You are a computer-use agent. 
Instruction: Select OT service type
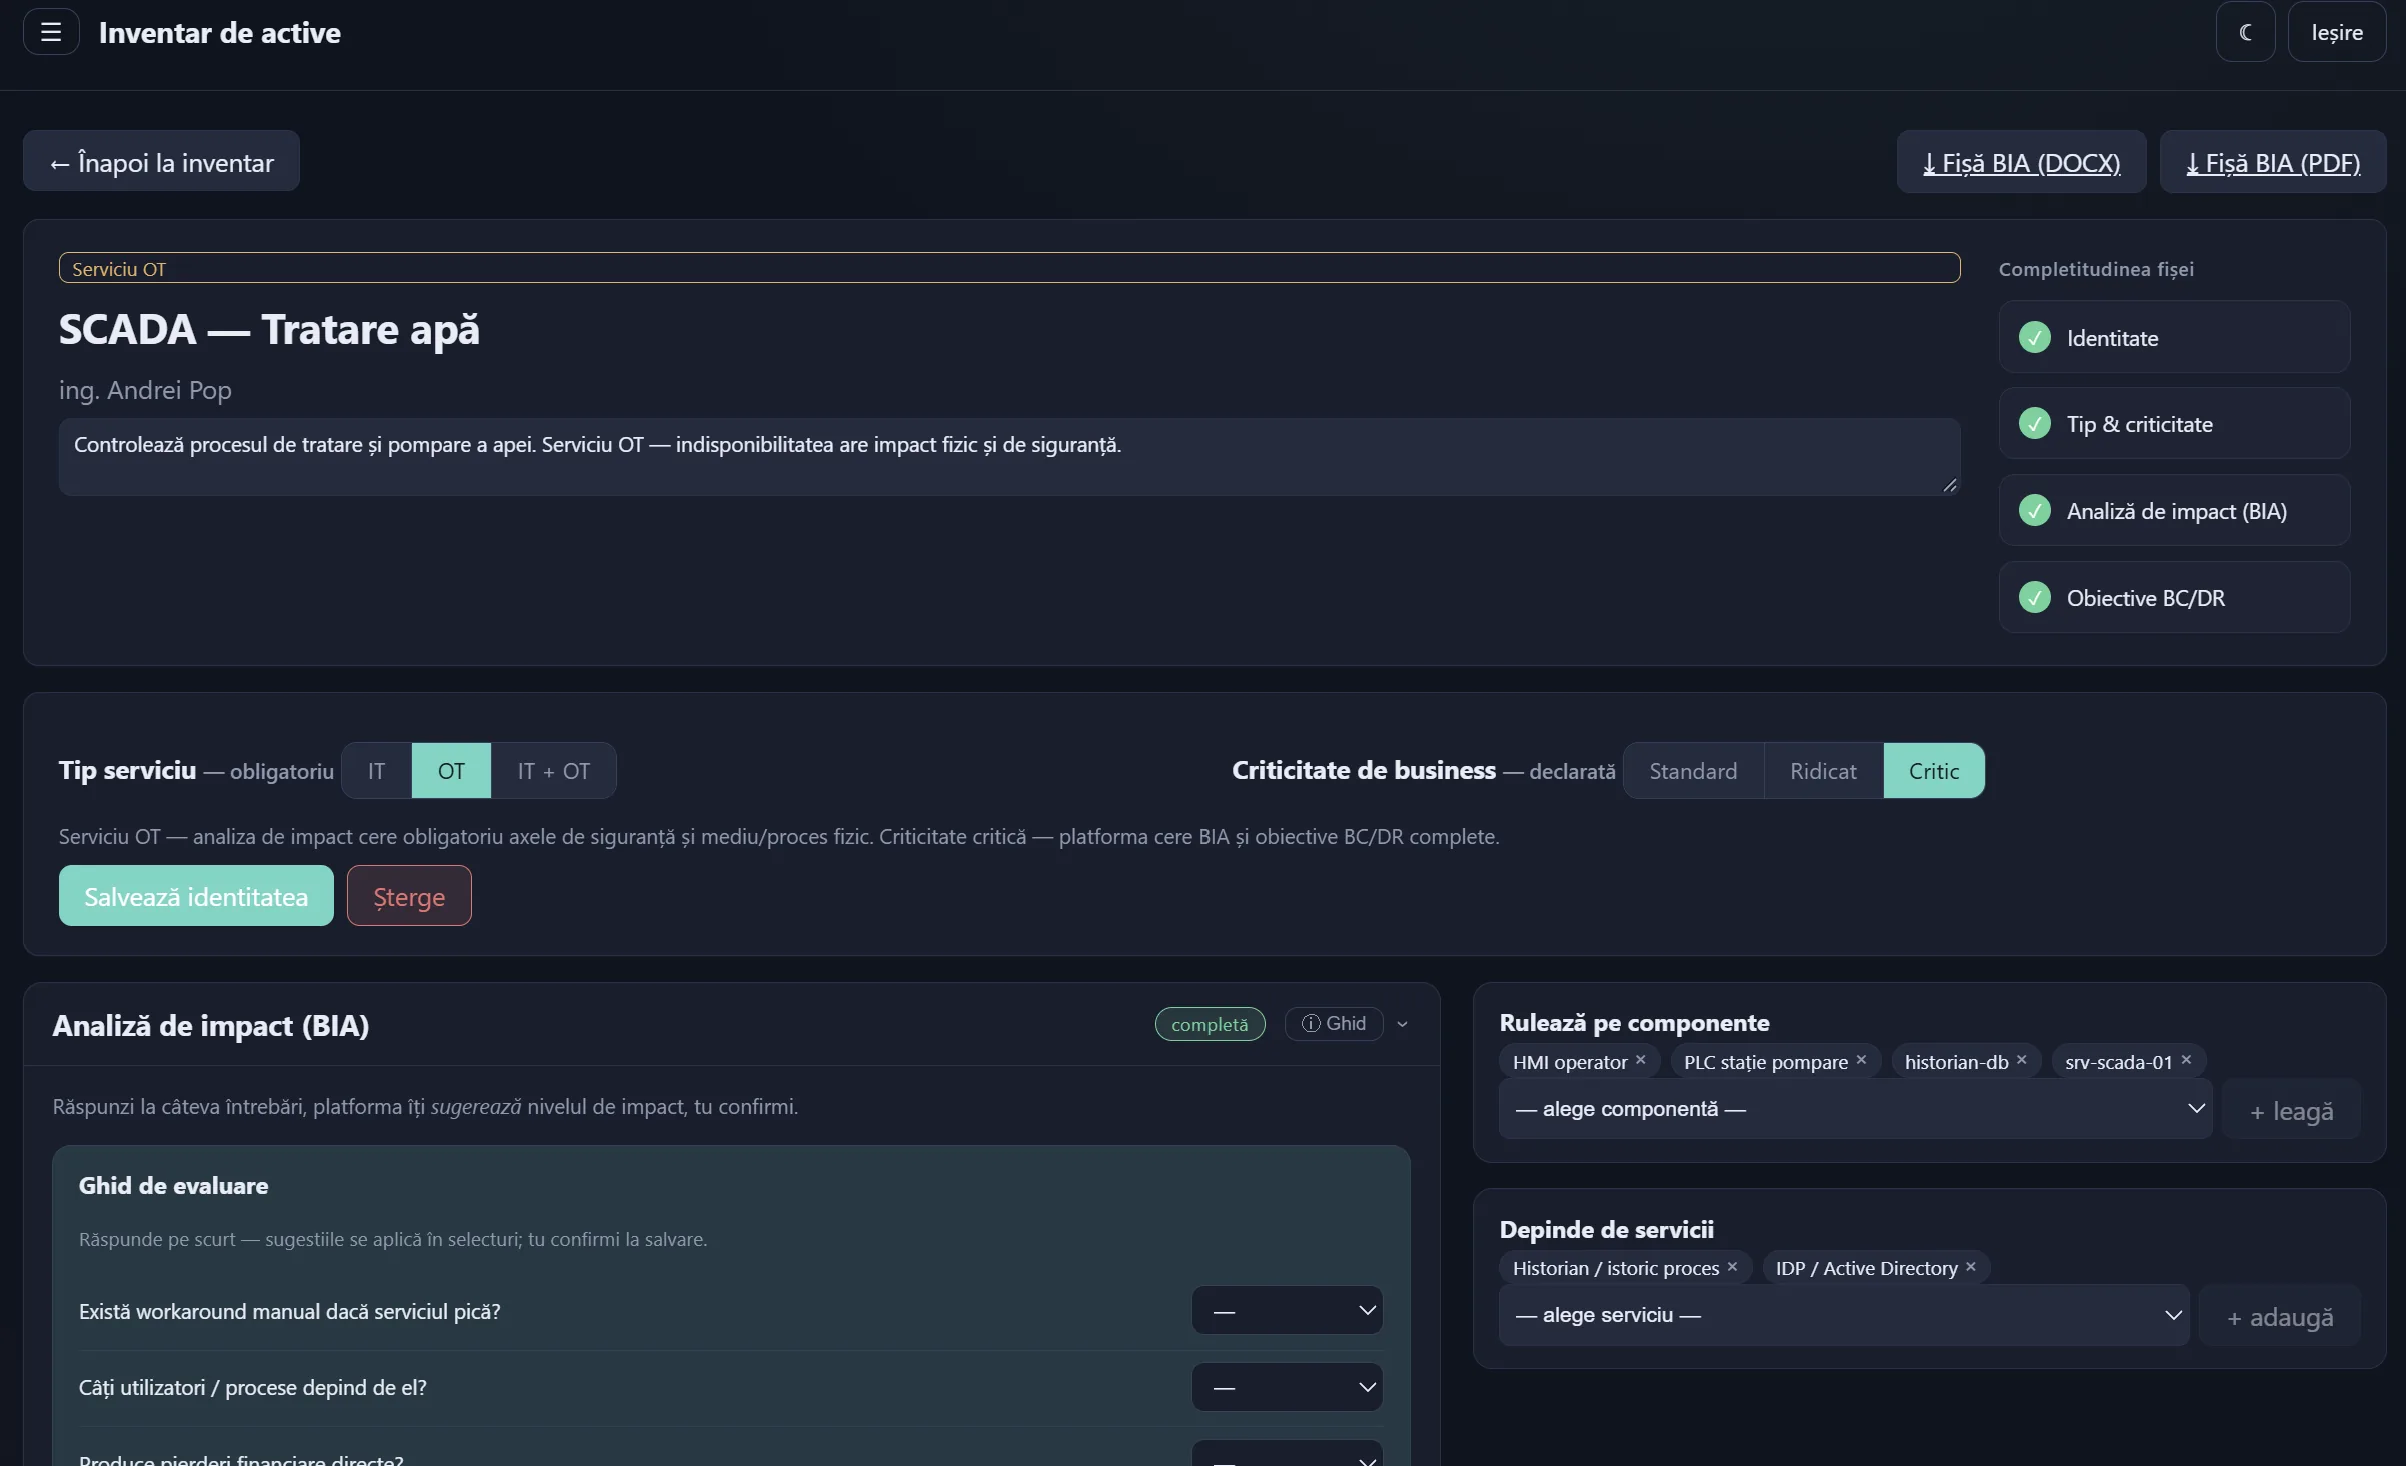pos(451,771)
